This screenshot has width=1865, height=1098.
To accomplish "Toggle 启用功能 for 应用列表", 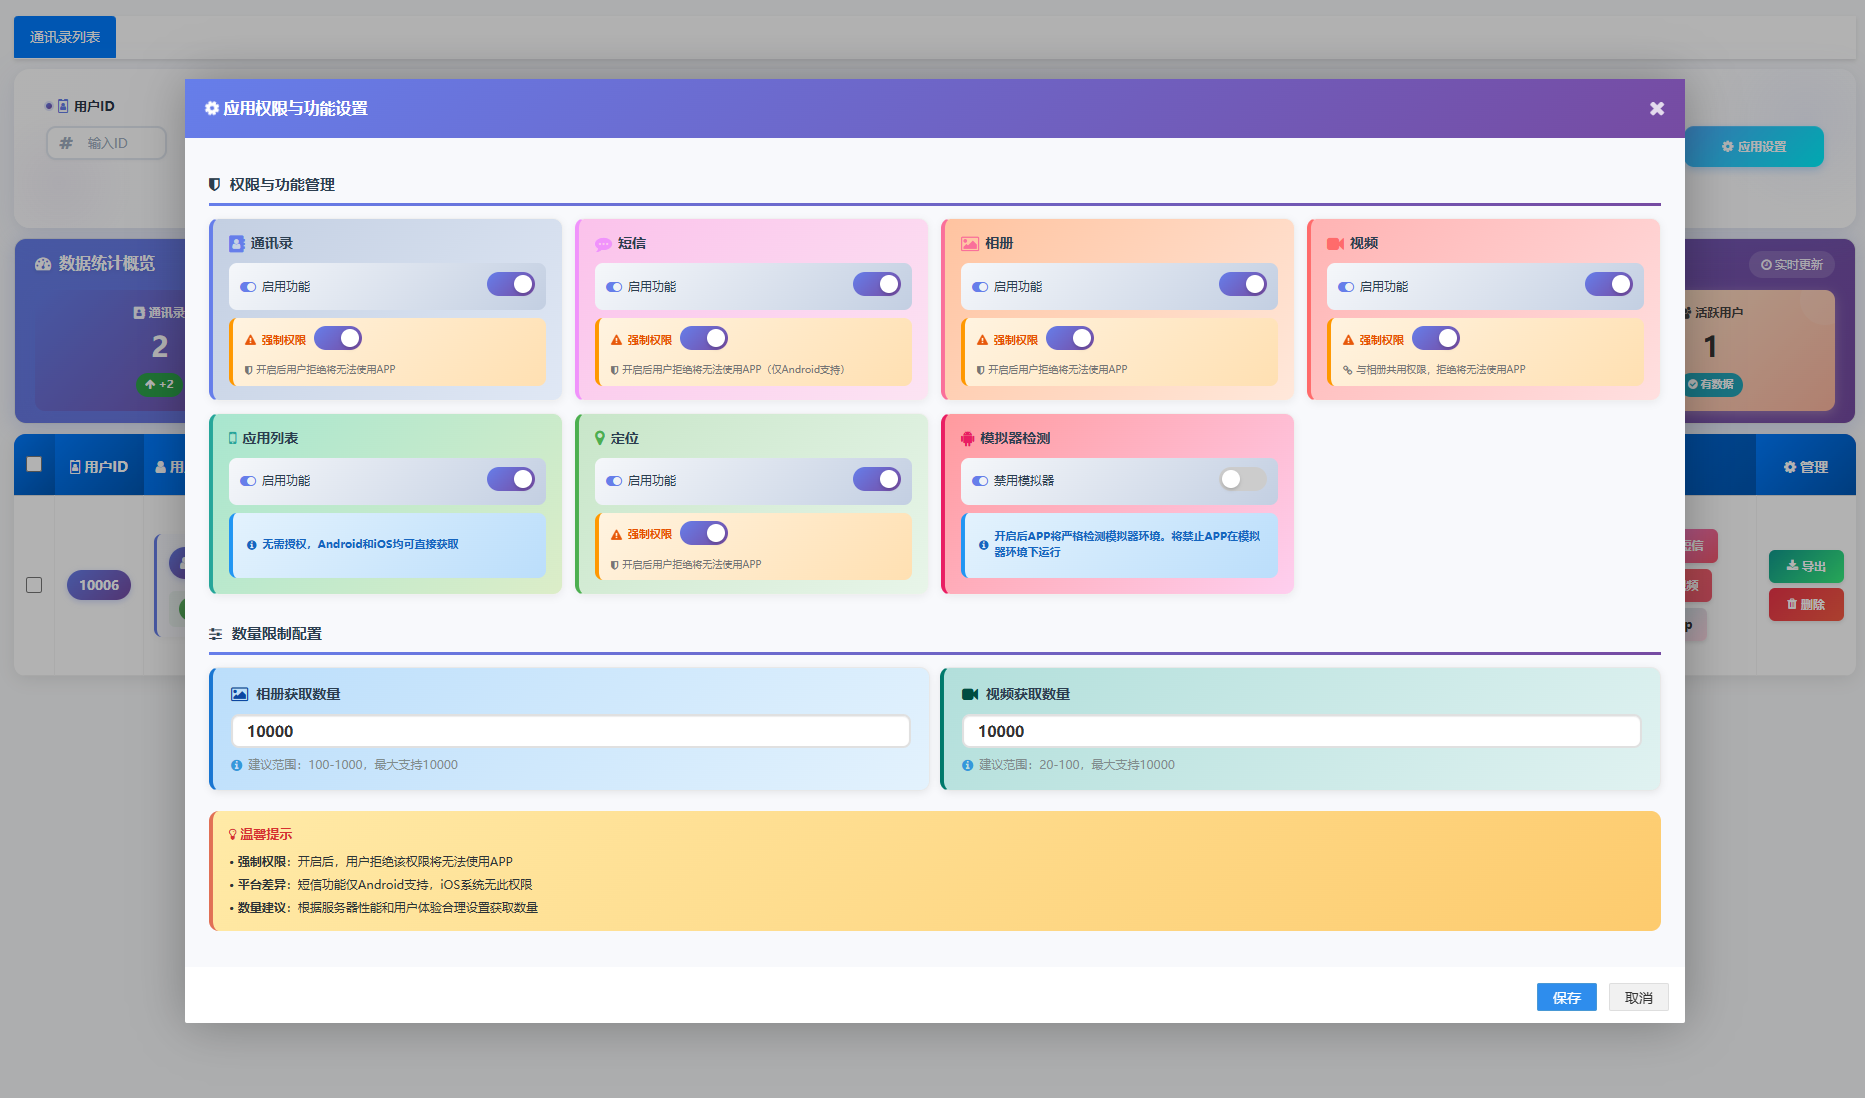I will point(511,480).
